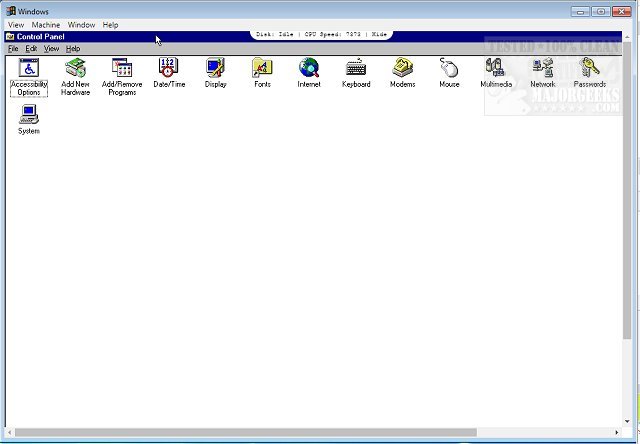Open Control Panel View menu
Image resolution: width=640 pixels, height=444 pixels.
[51, 49]
